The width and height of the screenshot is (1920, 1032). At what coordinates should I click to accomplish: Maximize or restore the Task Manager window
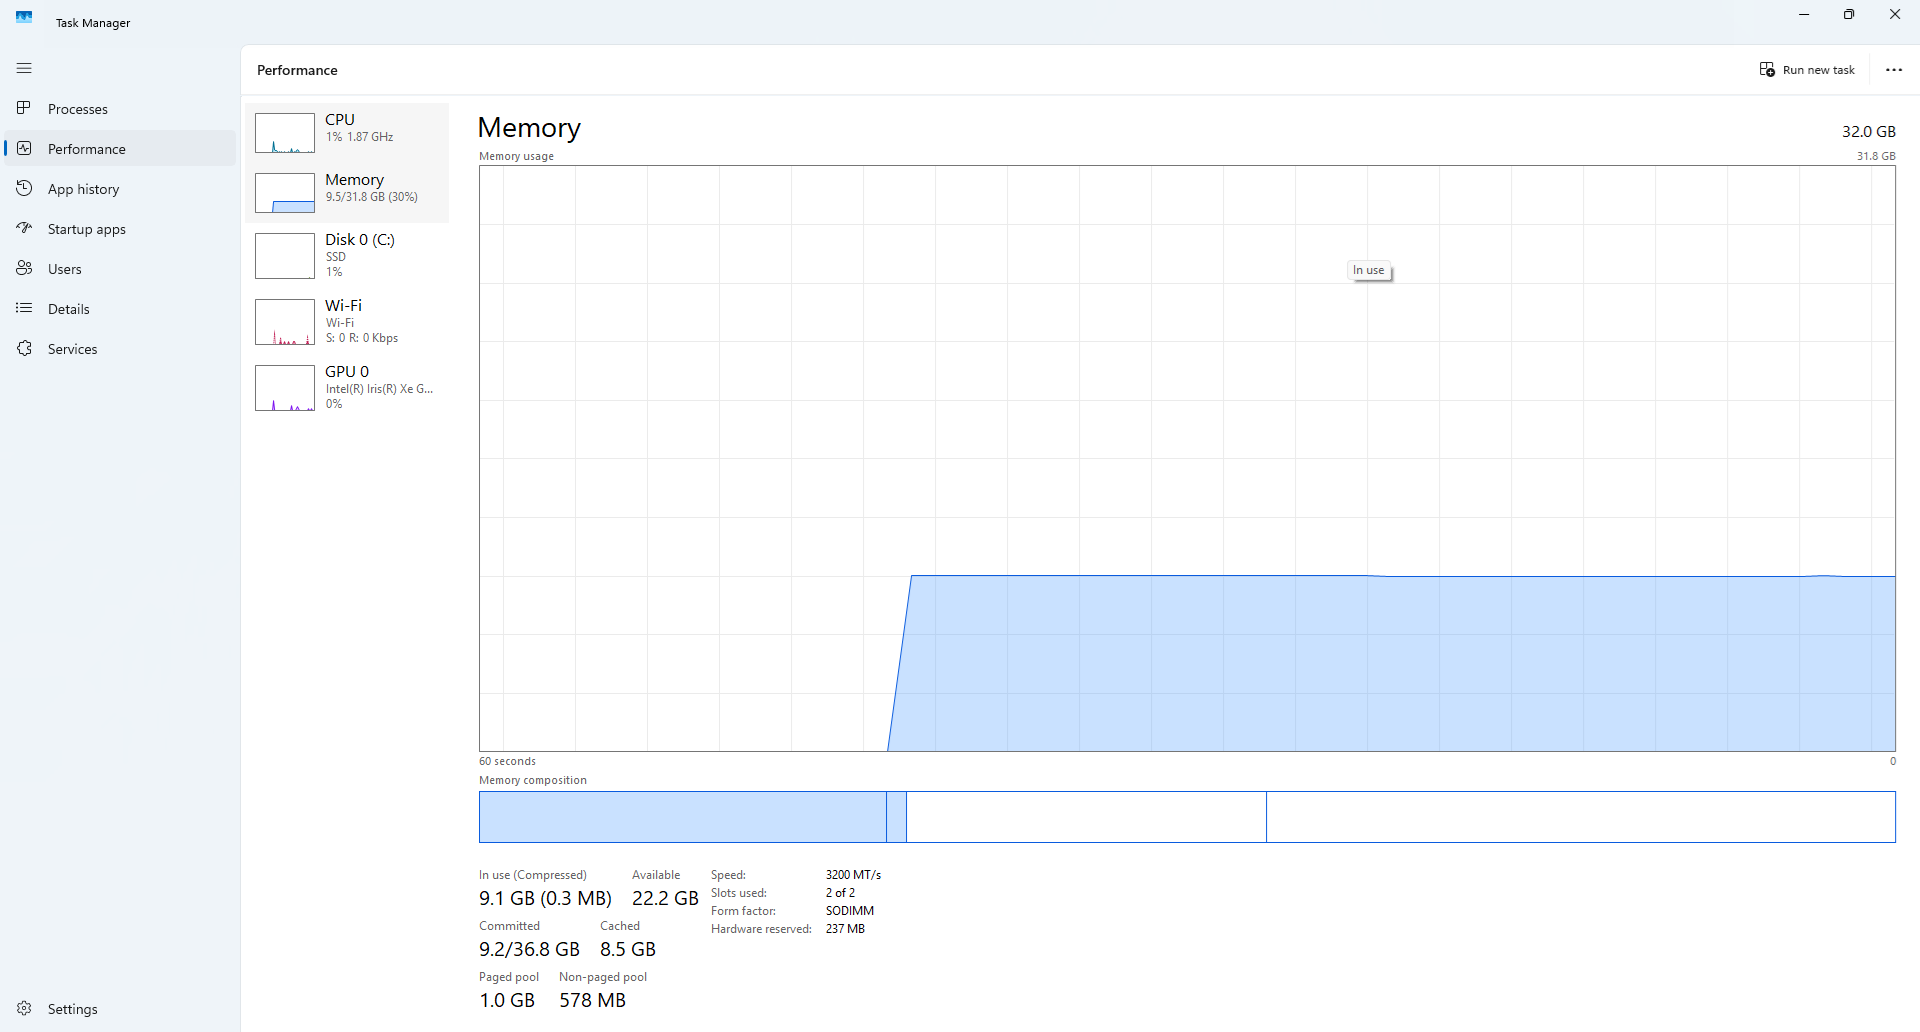(x=1849, y=14)
